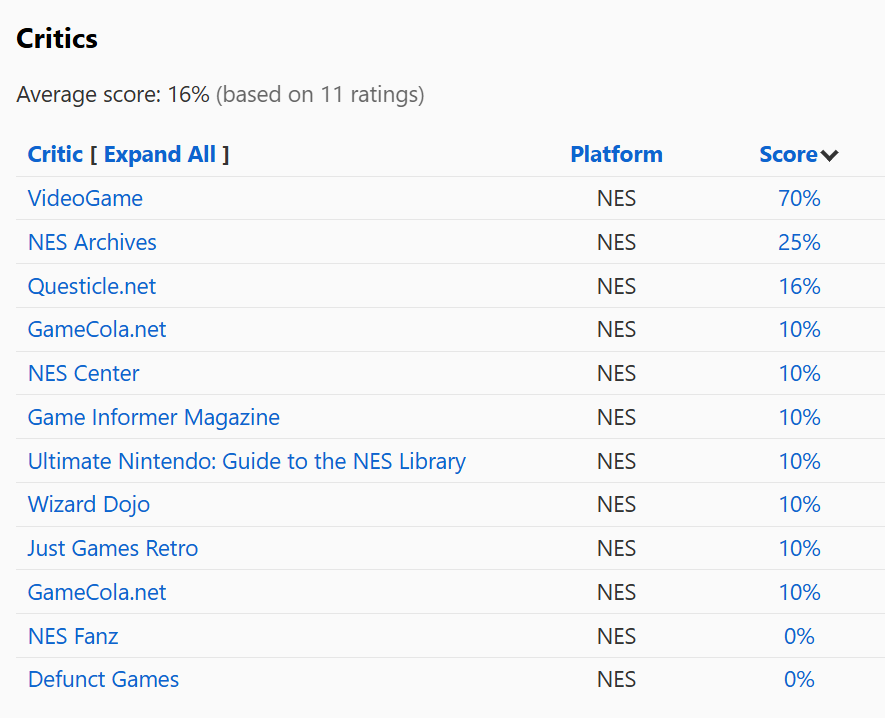The height and width of the screenshot is (718, 885).
Task: Select Just Games Retro critic
Action: point(113,548)
